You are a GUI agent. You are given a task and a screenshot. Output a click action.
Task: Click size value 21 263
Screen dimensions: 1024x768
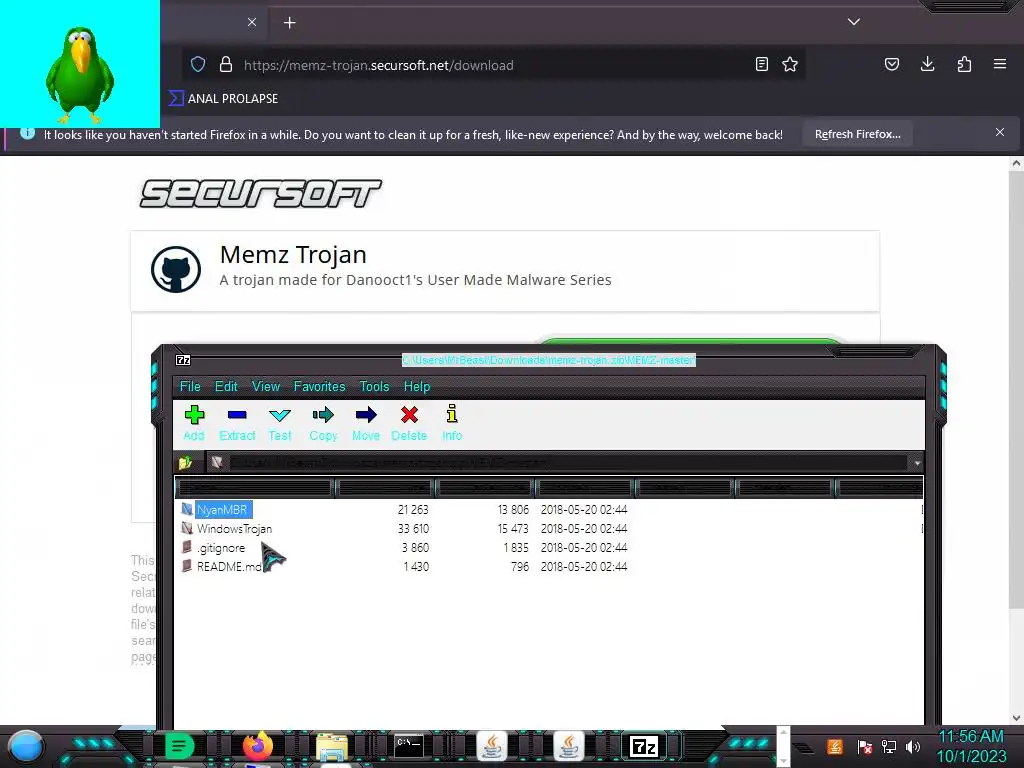(x=413, y=509)
